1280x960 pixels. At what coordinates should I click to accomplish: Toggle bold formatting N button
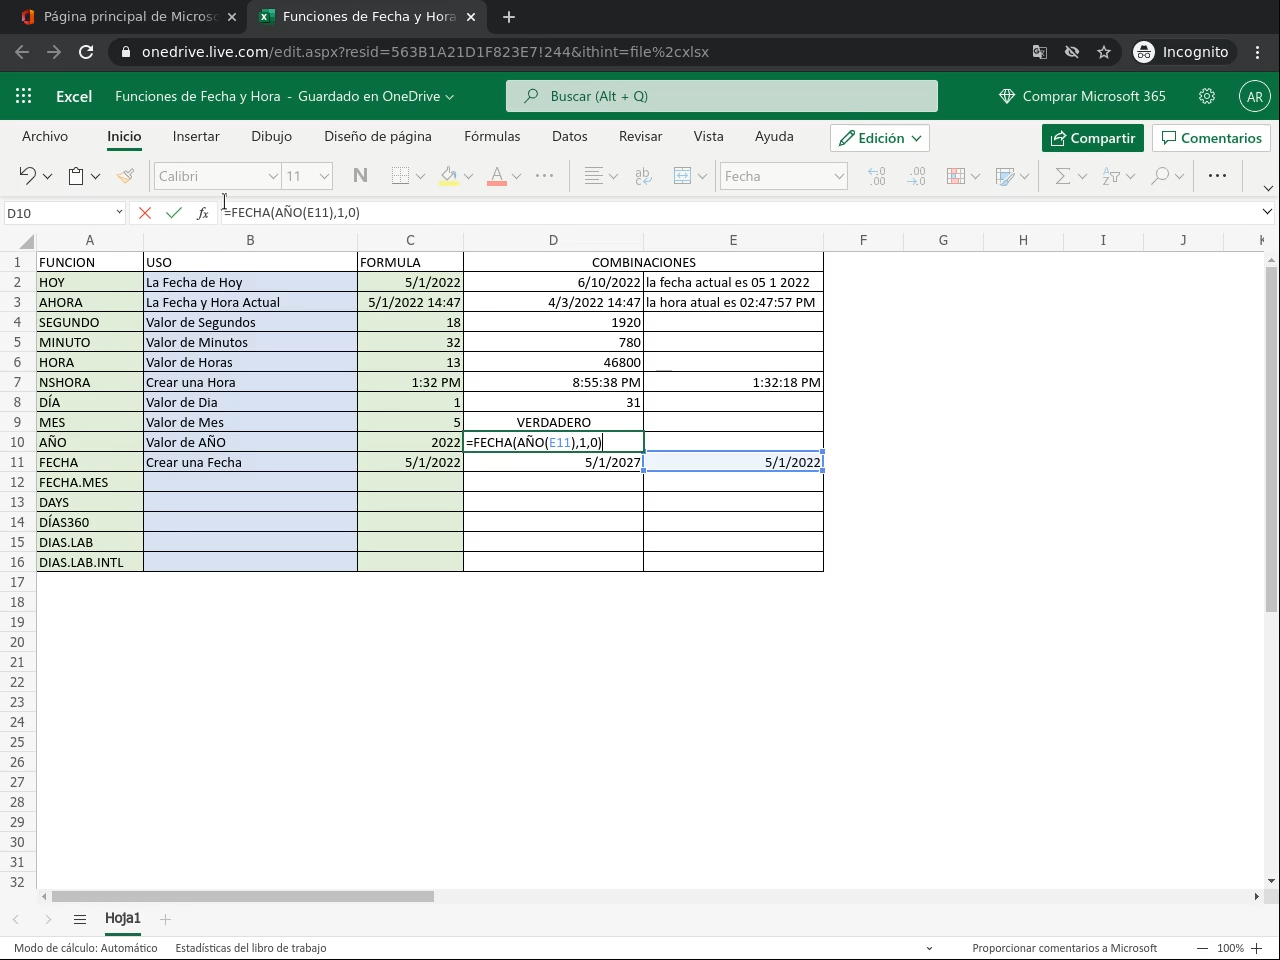[360, 176]
